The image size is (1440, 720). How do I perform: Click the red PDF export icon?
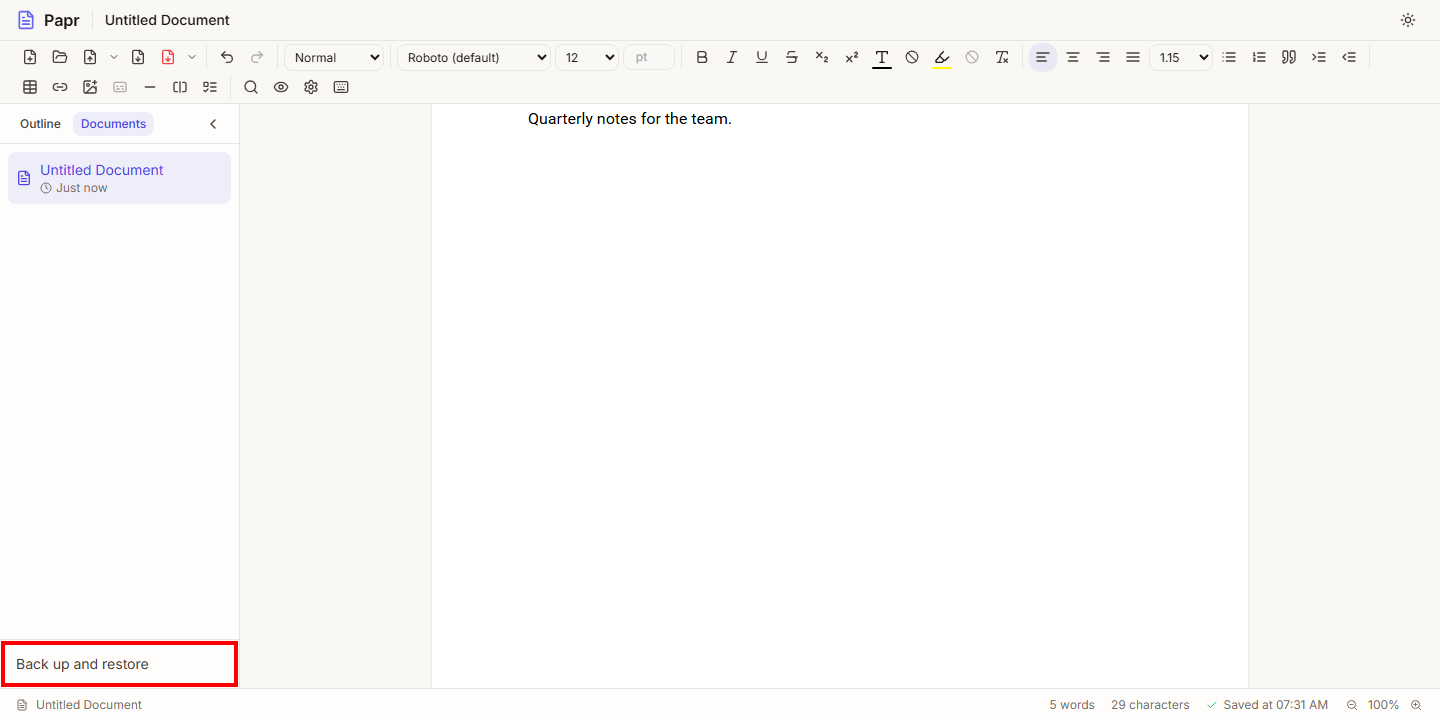coord(168,57)
